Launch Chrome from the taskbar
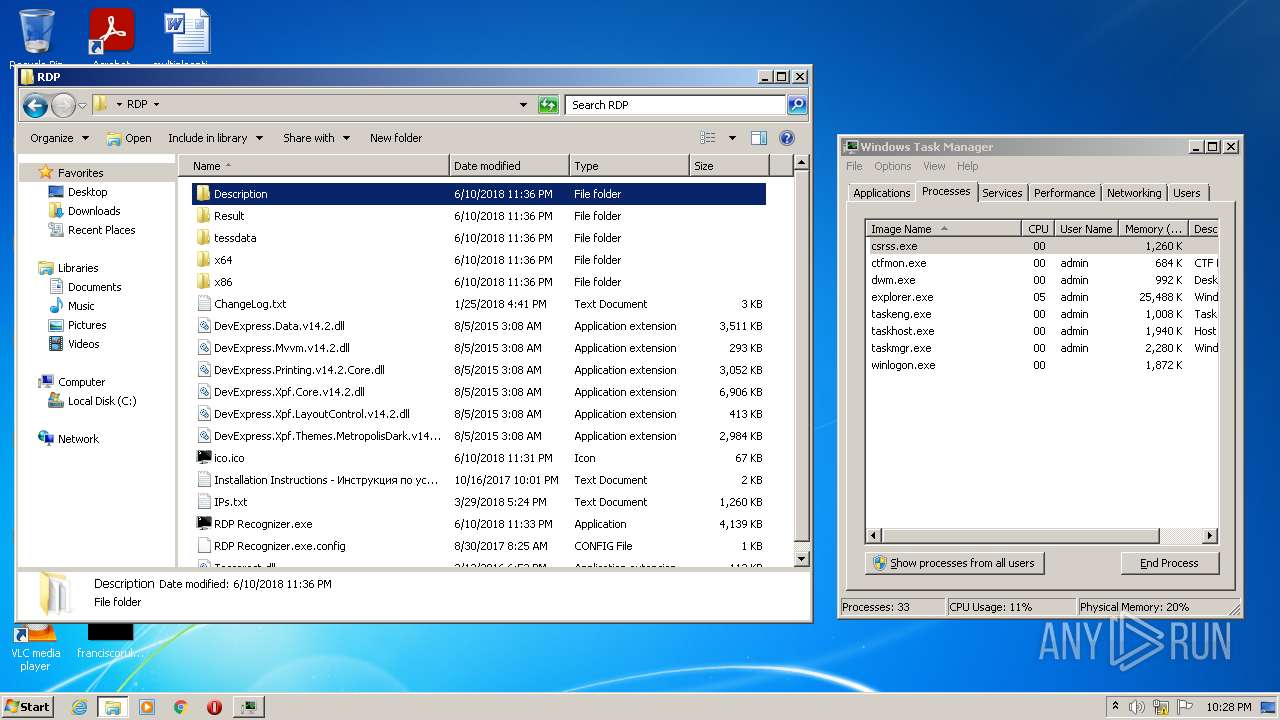The image size is (1280, 720). tap(181, 707)
